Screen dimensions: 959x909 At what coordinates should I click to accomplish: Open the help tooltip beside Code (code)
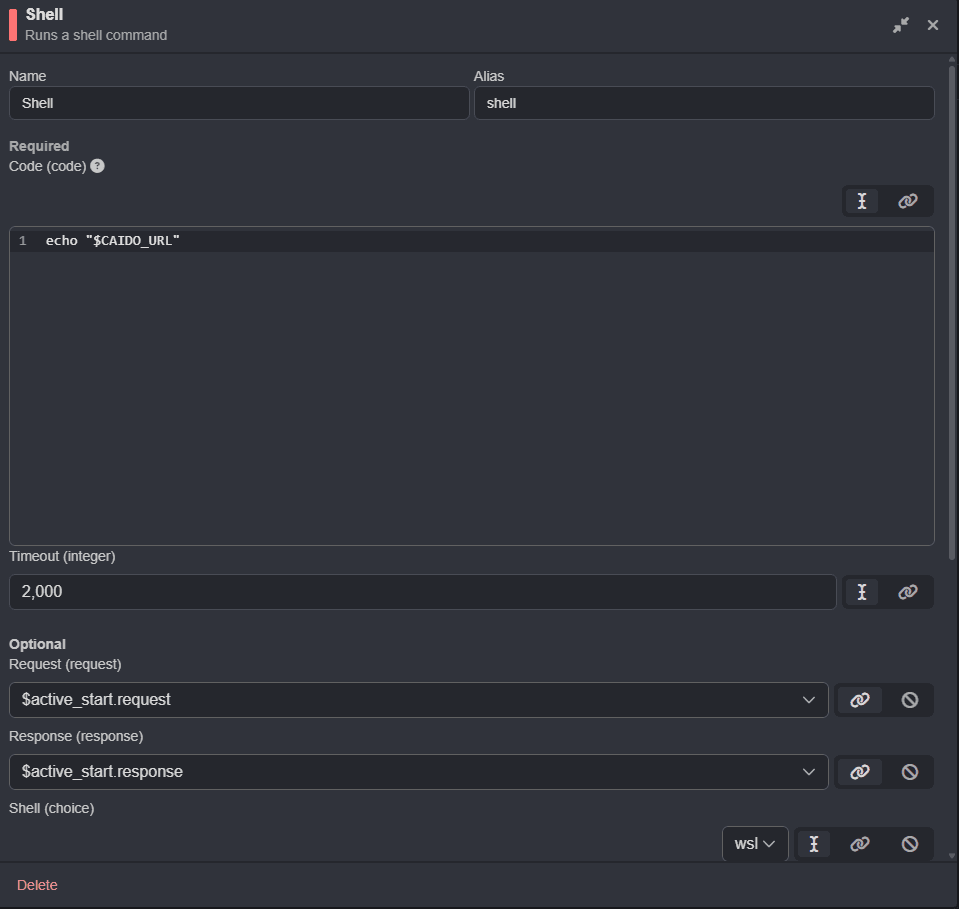(97, 166)
